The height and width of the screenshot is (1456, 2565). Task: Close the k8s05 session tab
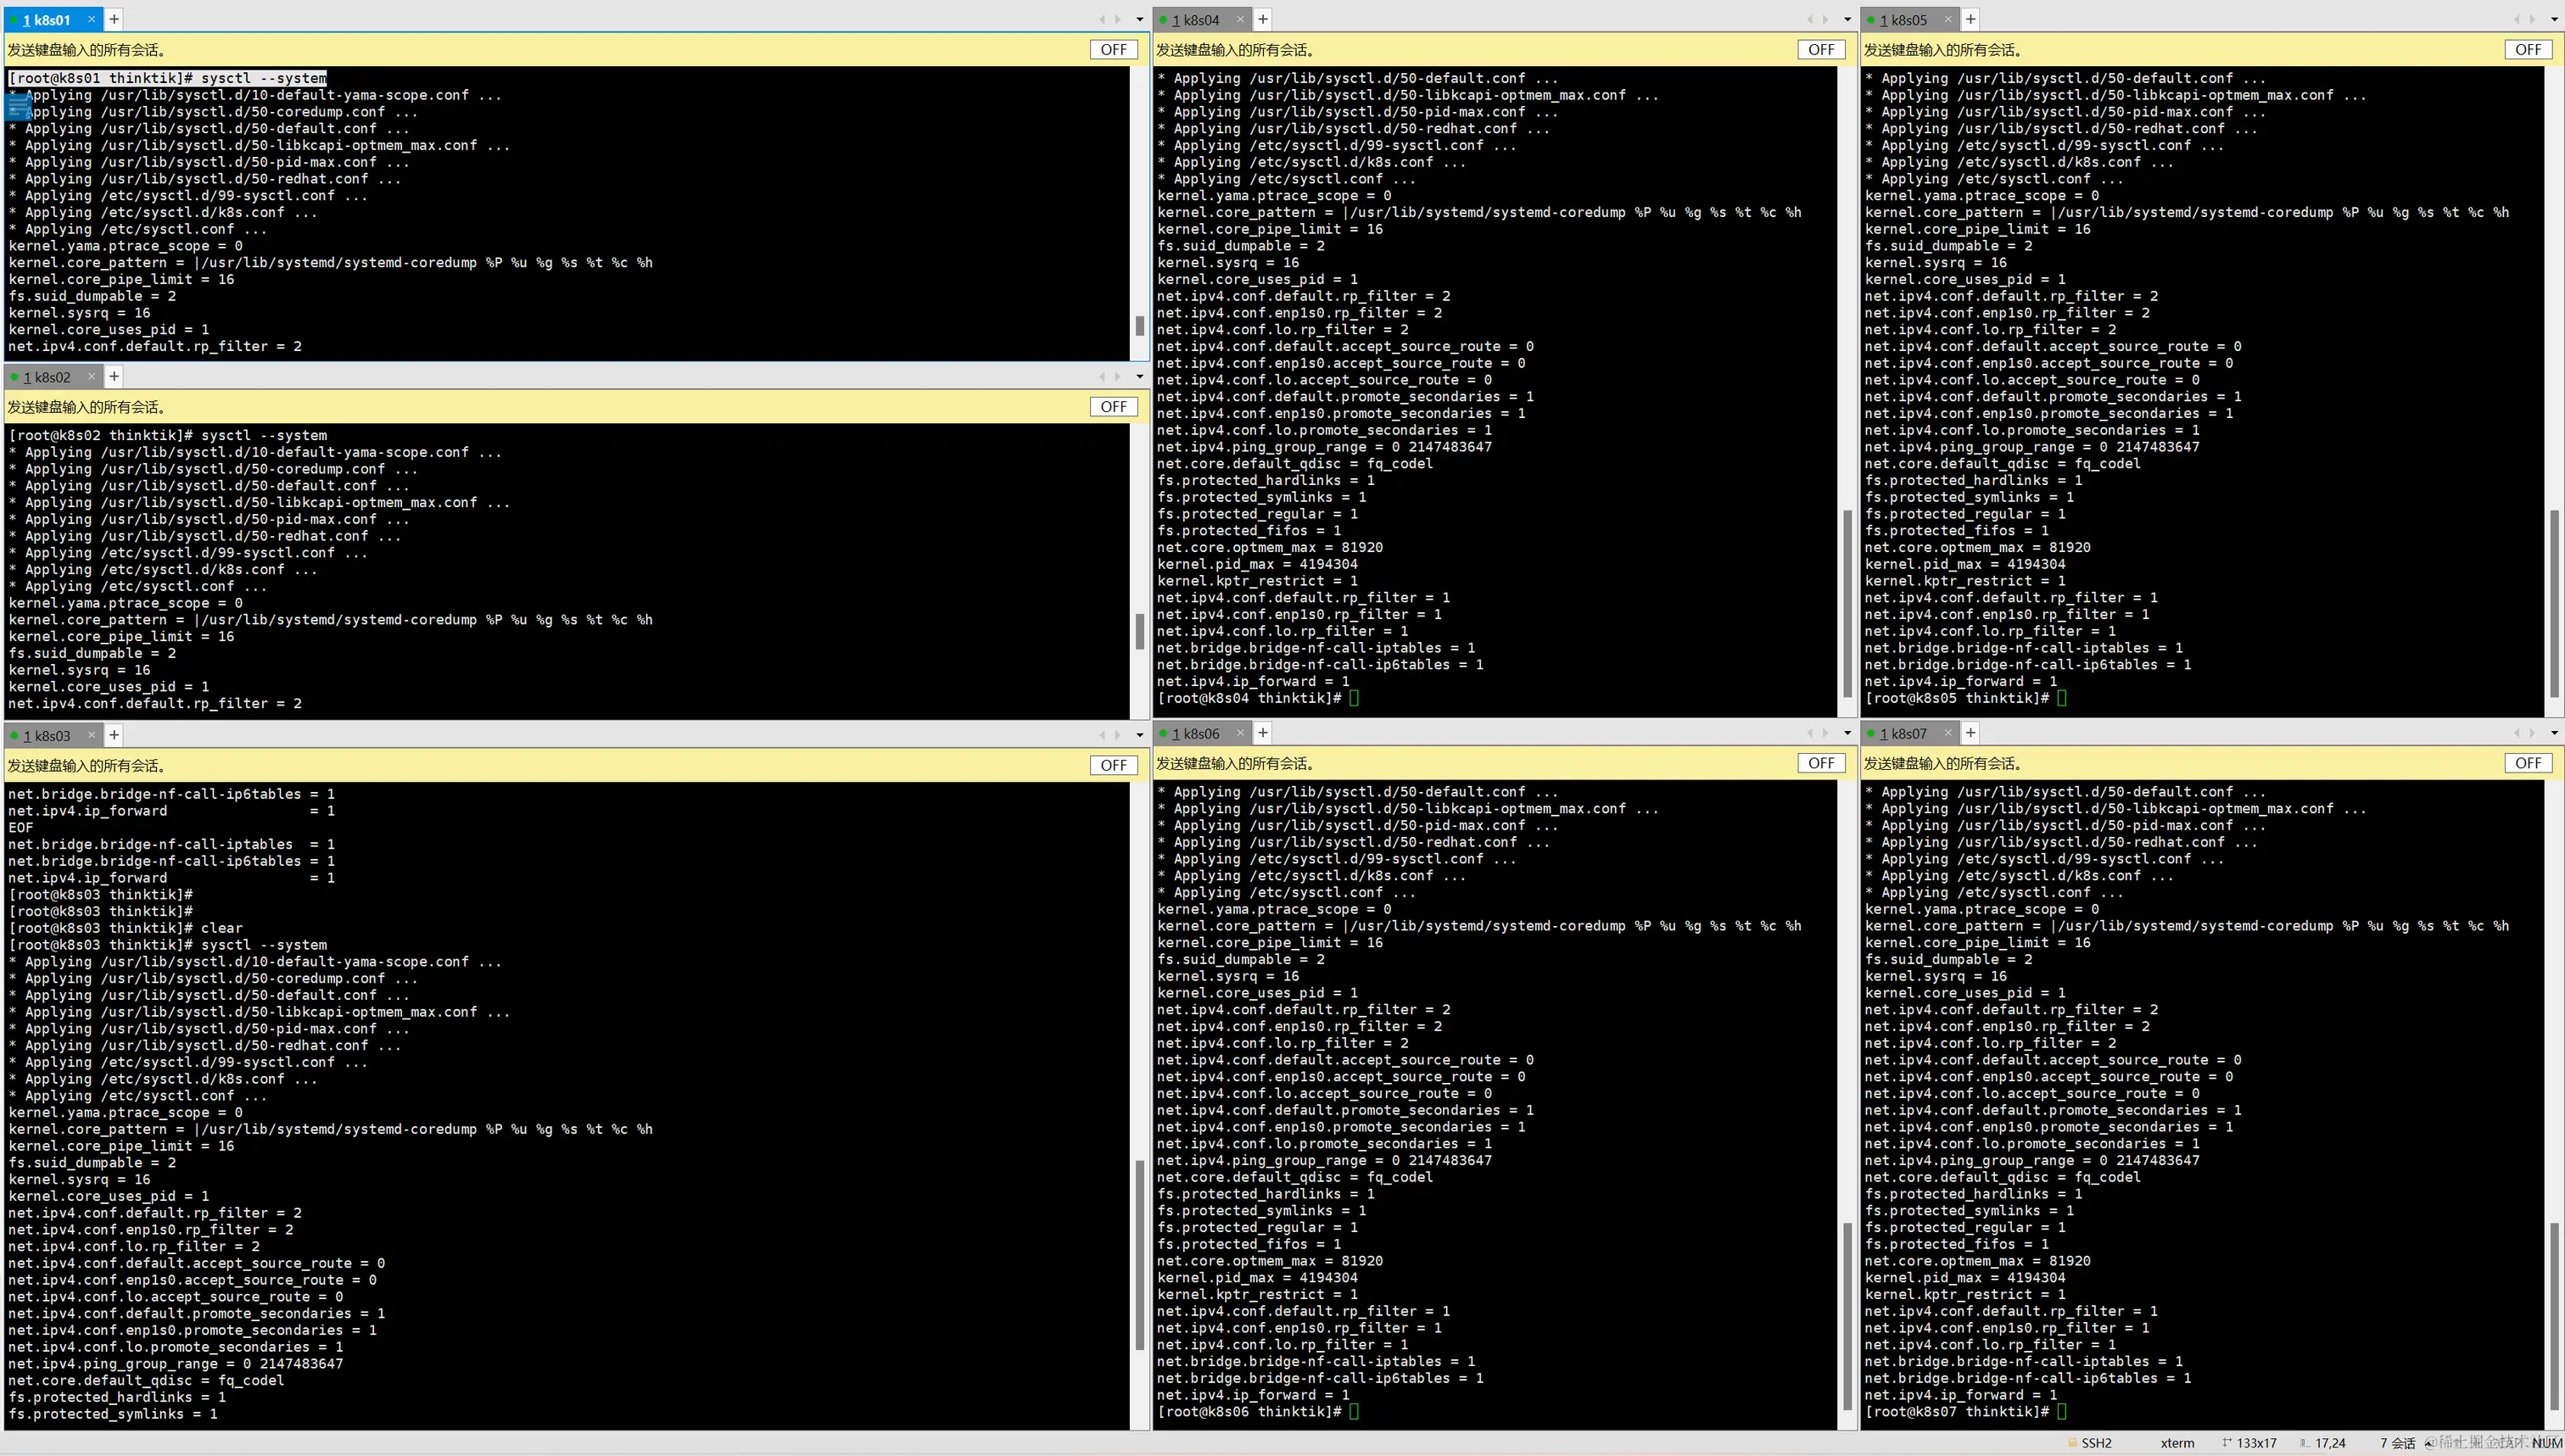click(x=1948, y=19)
